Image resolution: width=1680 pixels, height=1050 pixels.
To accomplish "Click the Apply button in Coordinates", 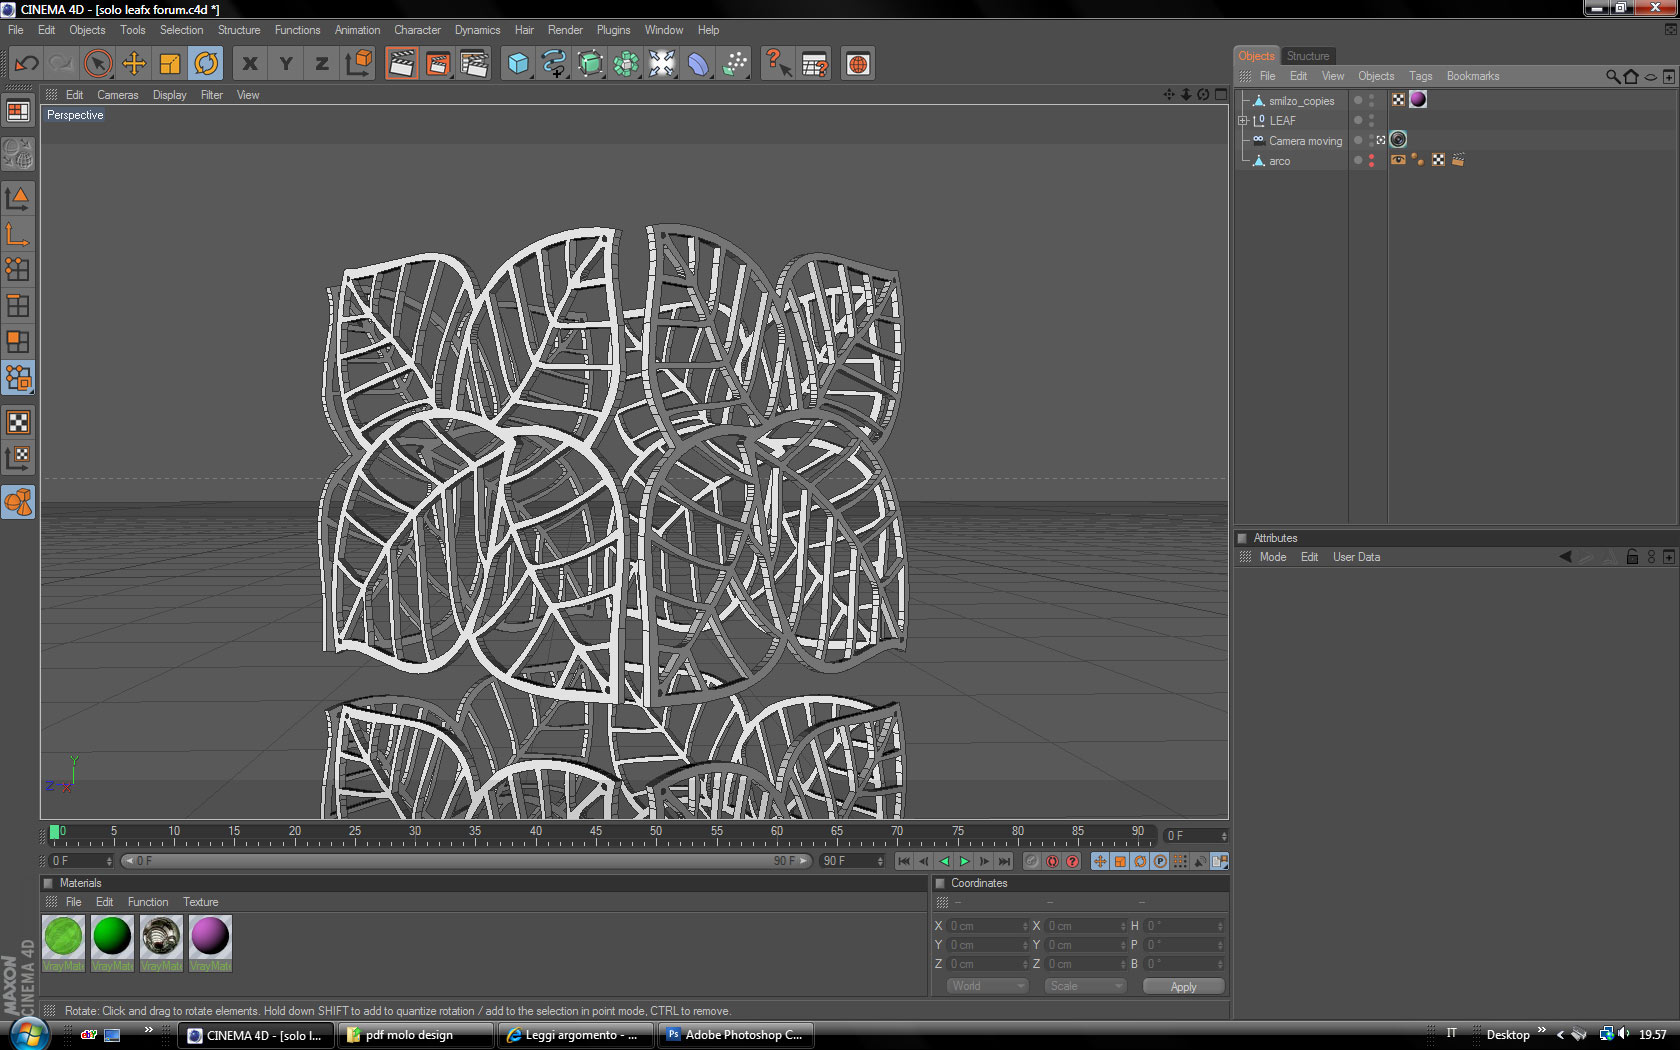I will click(1183, 987).
